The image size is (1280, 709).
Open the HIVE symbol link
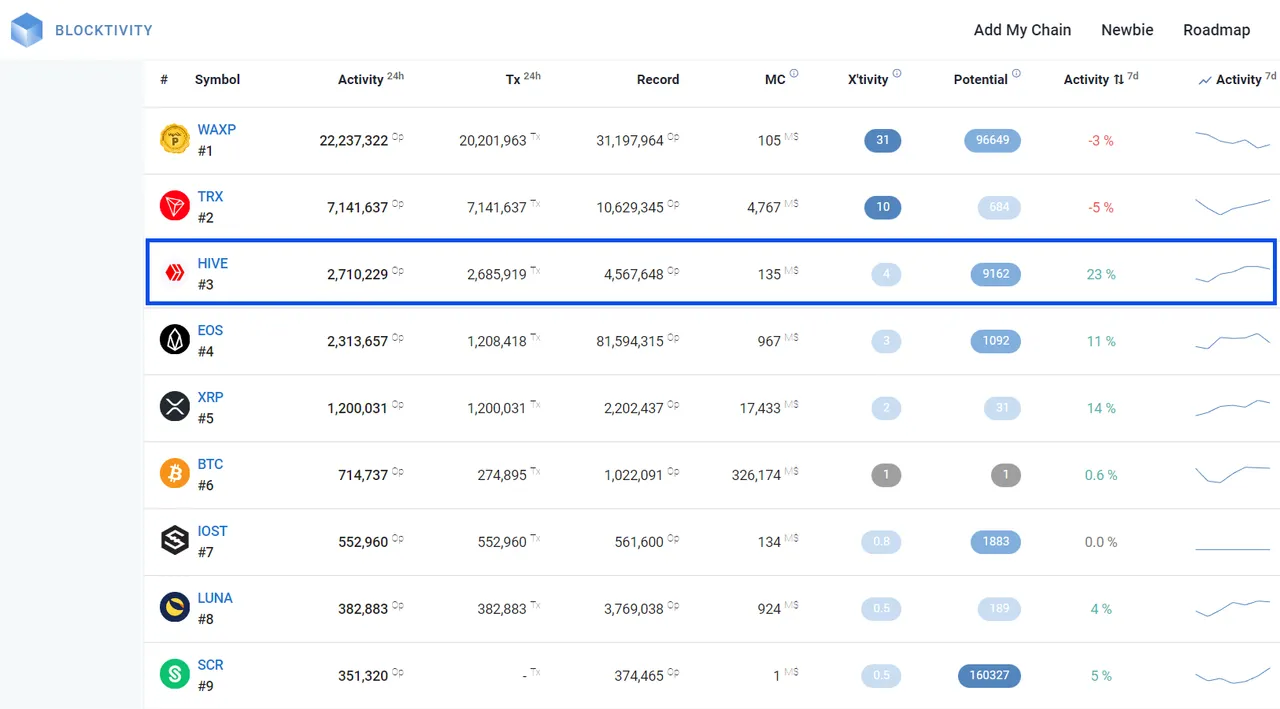(212, 263)
